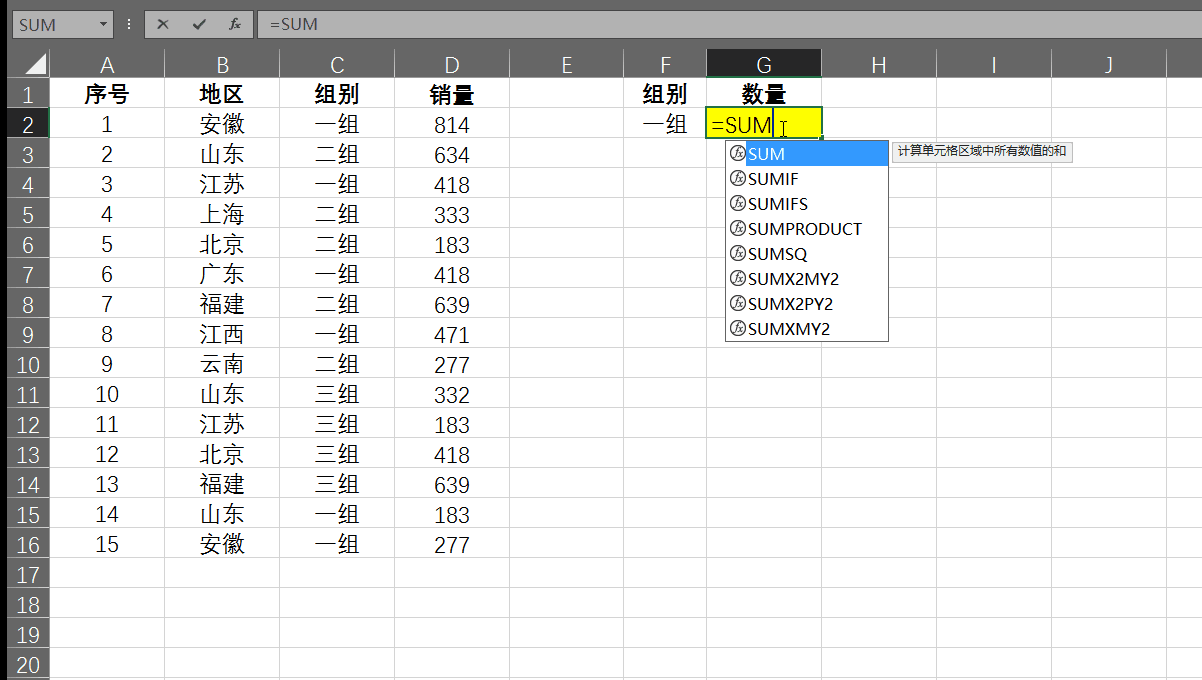The height and width of the screenshot is (680, 1202).
Task: Select SUM from autocomplete list
Action: coord(807,154)
